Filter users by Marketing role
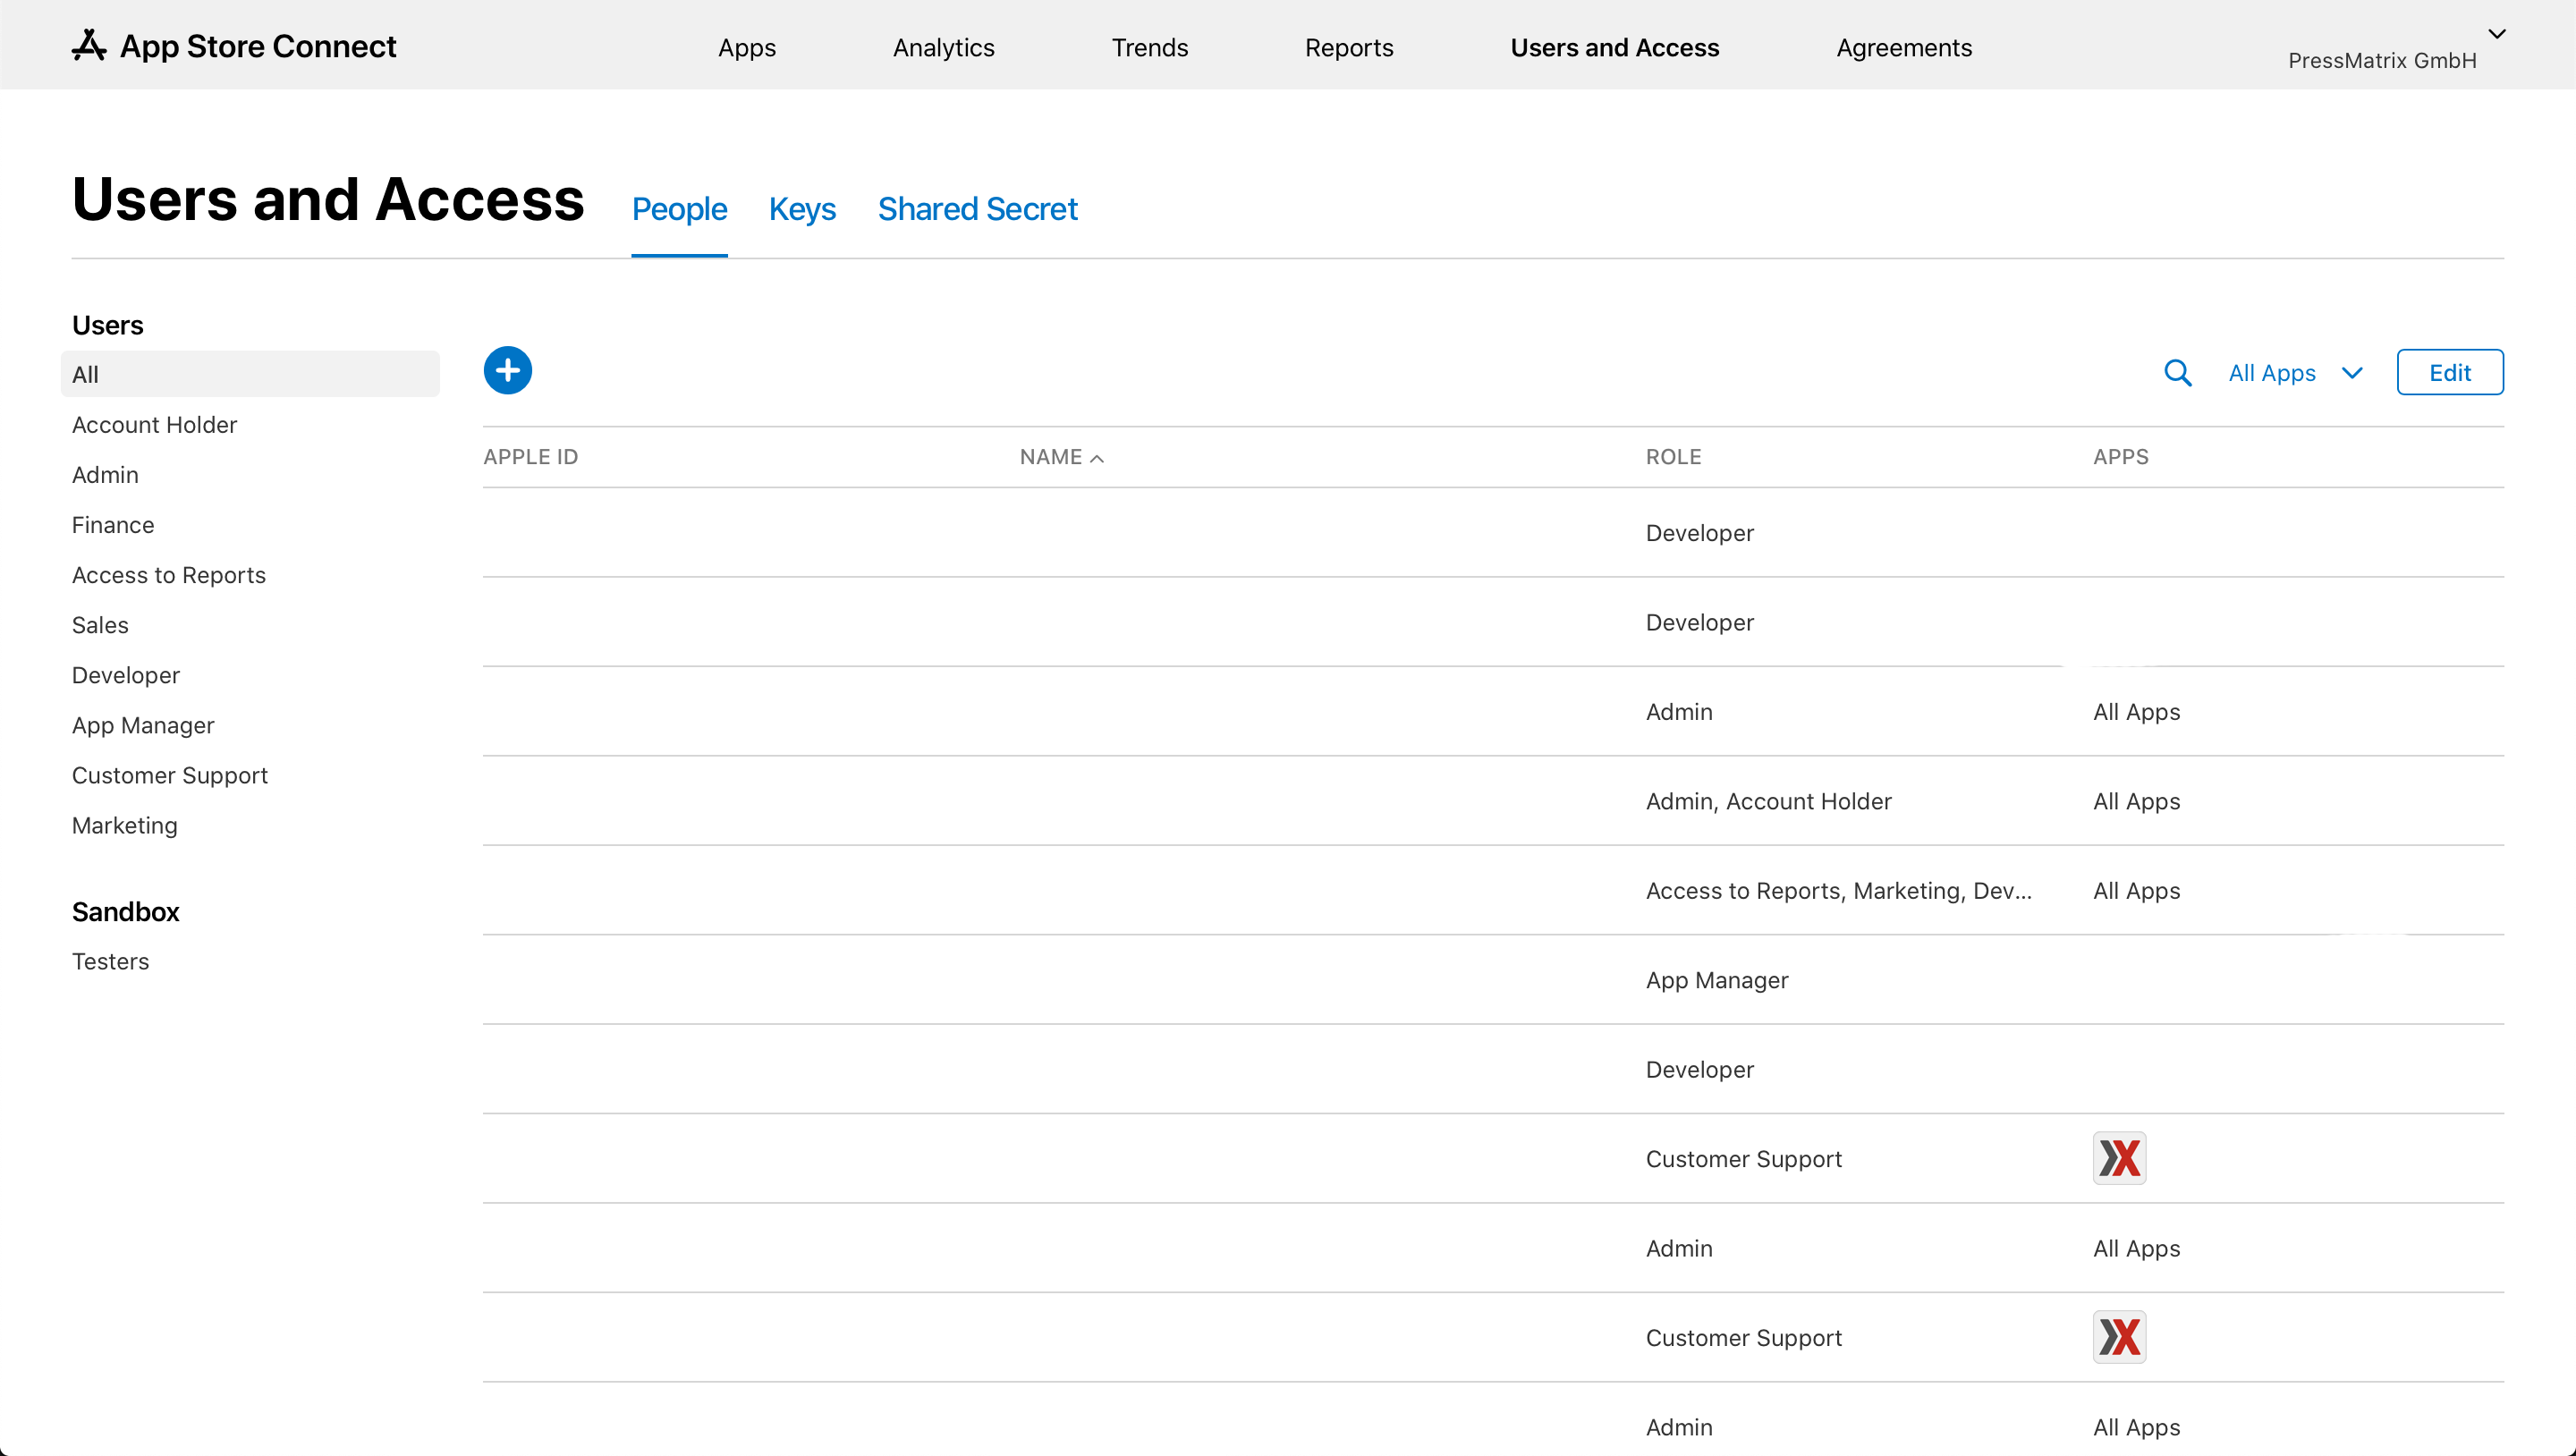Image resolution: width=2576 pixels, height=1456 pixels. point(125,825)
